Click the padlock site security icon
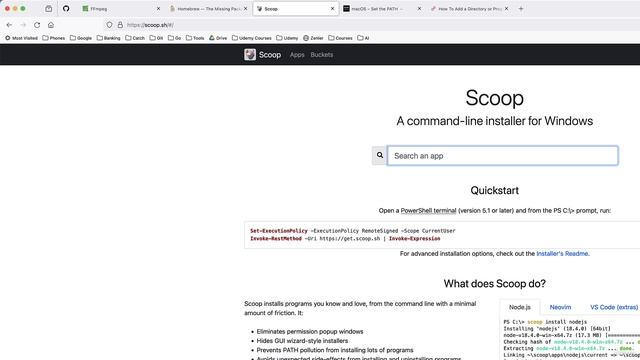The height and width of the screenshot is (360, 640). (120, 25)
